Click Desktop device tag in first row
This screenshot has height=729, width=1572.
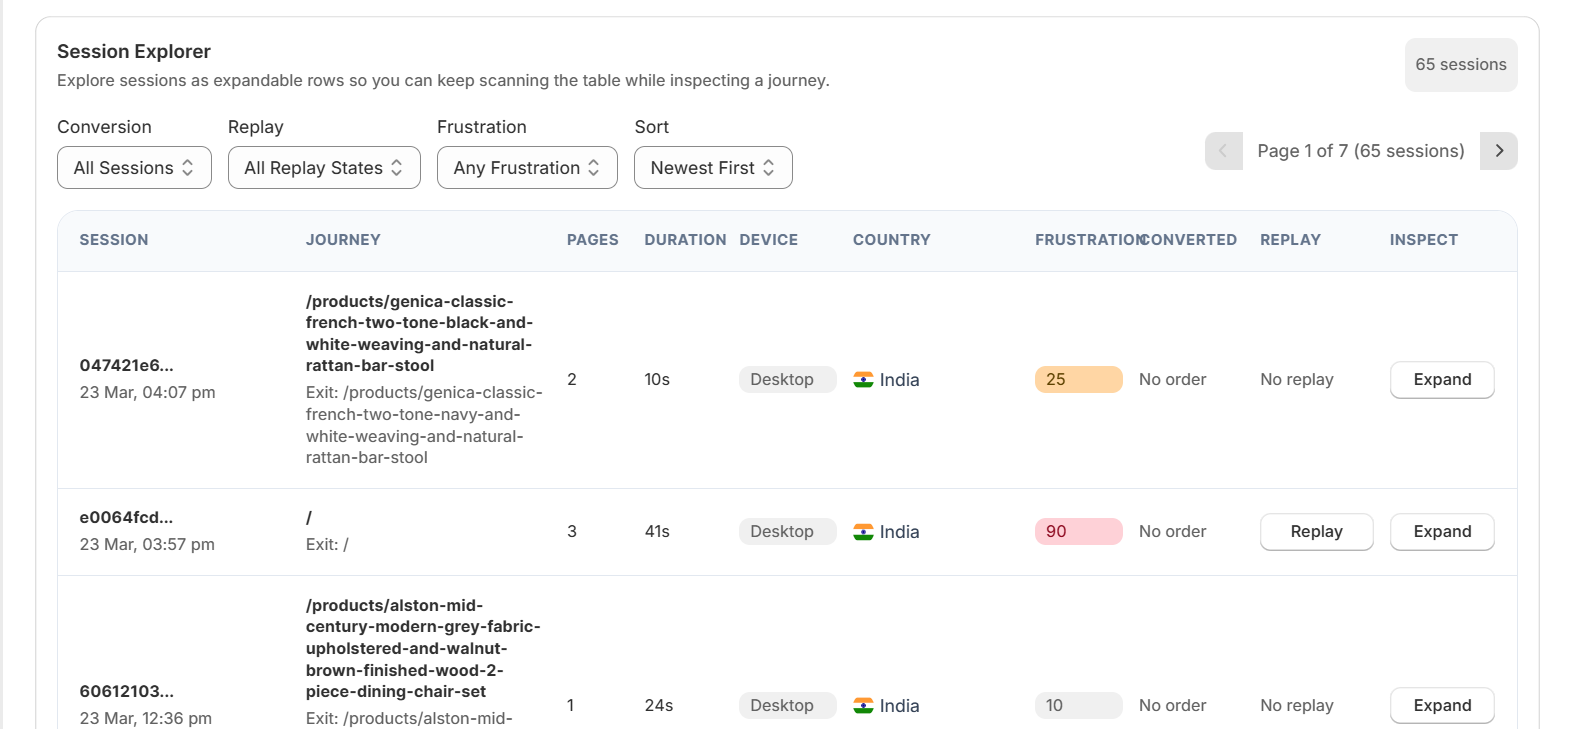pos(787,380)
